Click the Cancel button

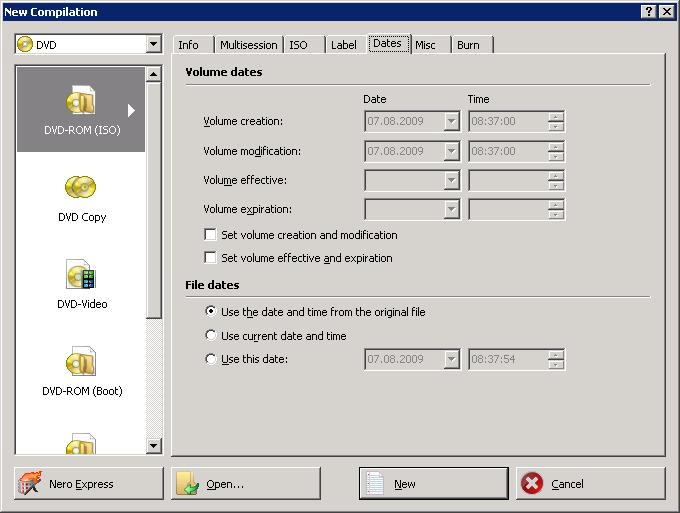click(591, 483)
